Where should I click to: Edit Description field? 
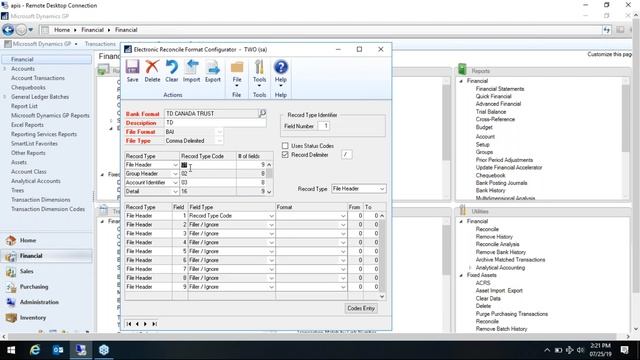215,123
